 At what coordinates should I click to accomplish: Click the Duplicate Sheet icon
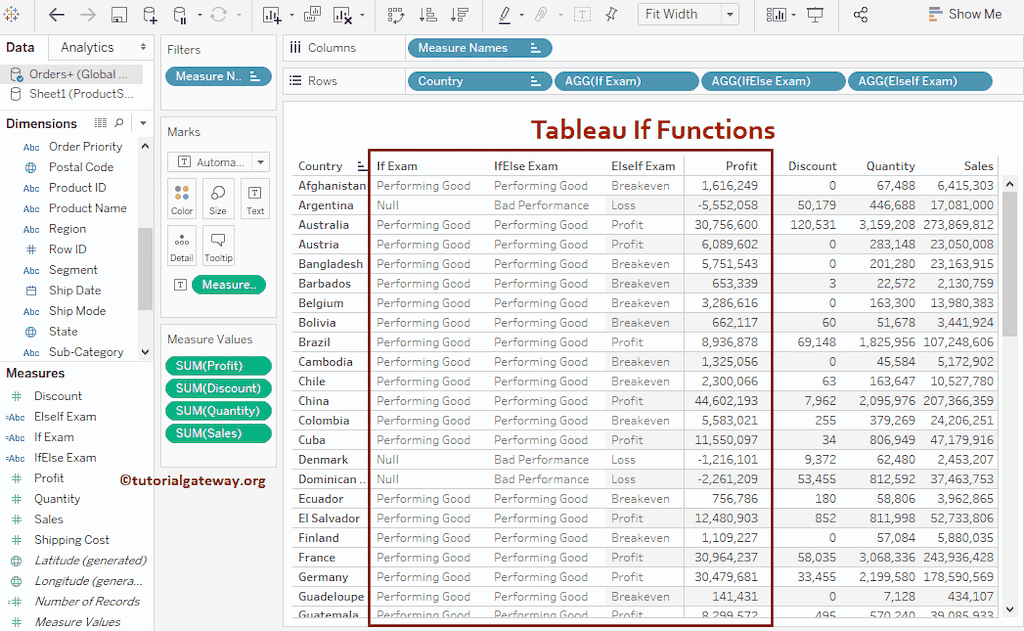click(x=310, y=15)
